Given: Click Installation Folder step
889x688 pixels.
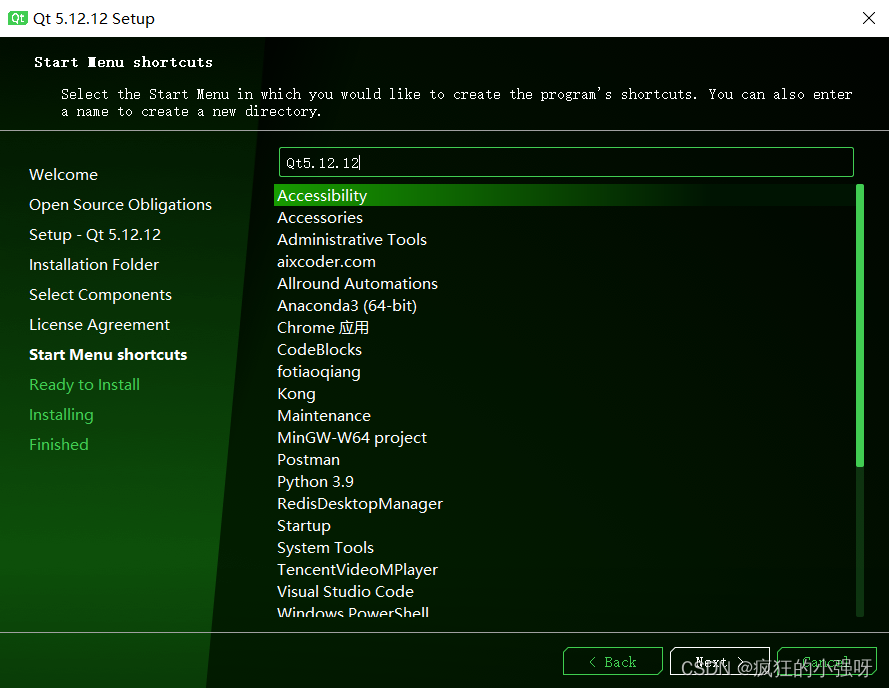Looking at the screenshot, I should (94, 264).
